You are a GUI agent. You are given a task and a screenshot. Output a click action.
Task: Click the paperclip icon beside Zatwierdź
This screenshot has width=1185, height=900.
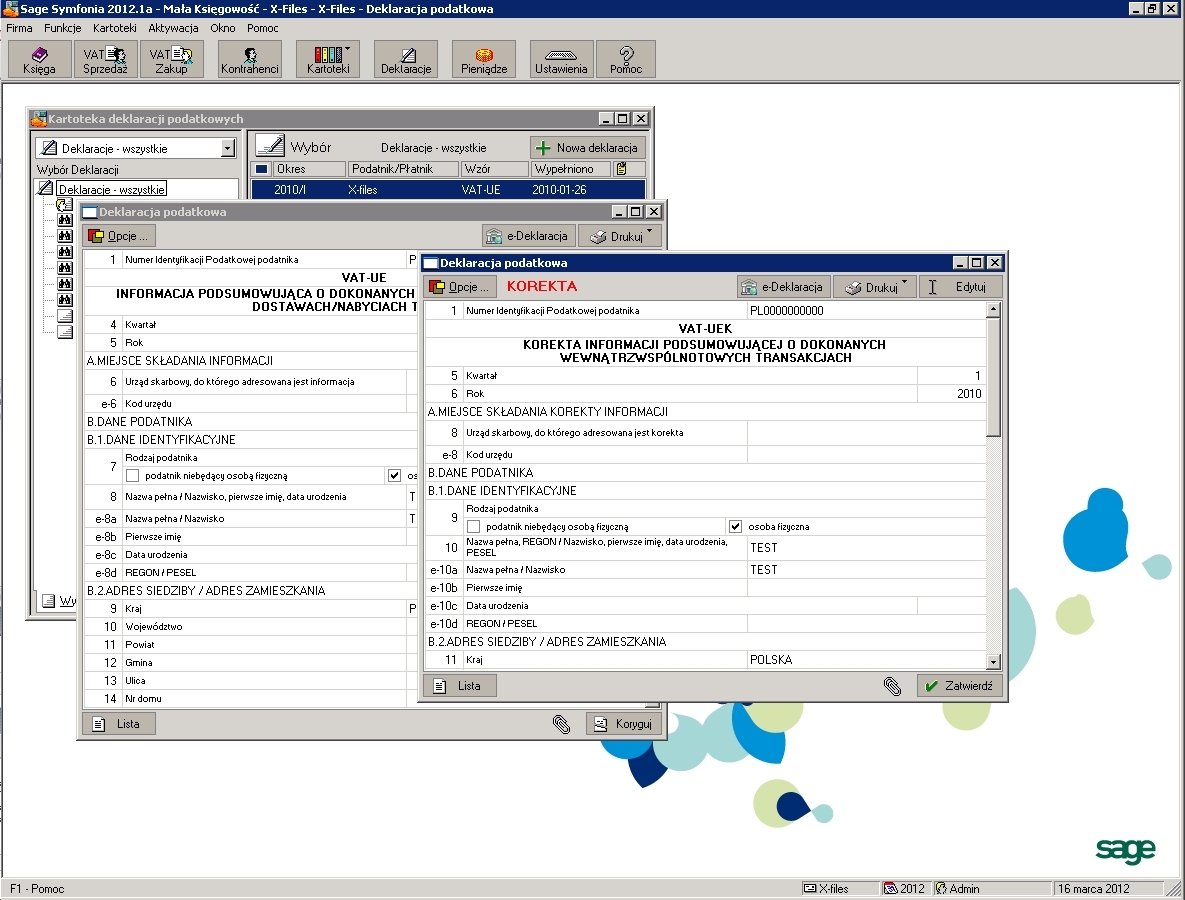(893, 686)
